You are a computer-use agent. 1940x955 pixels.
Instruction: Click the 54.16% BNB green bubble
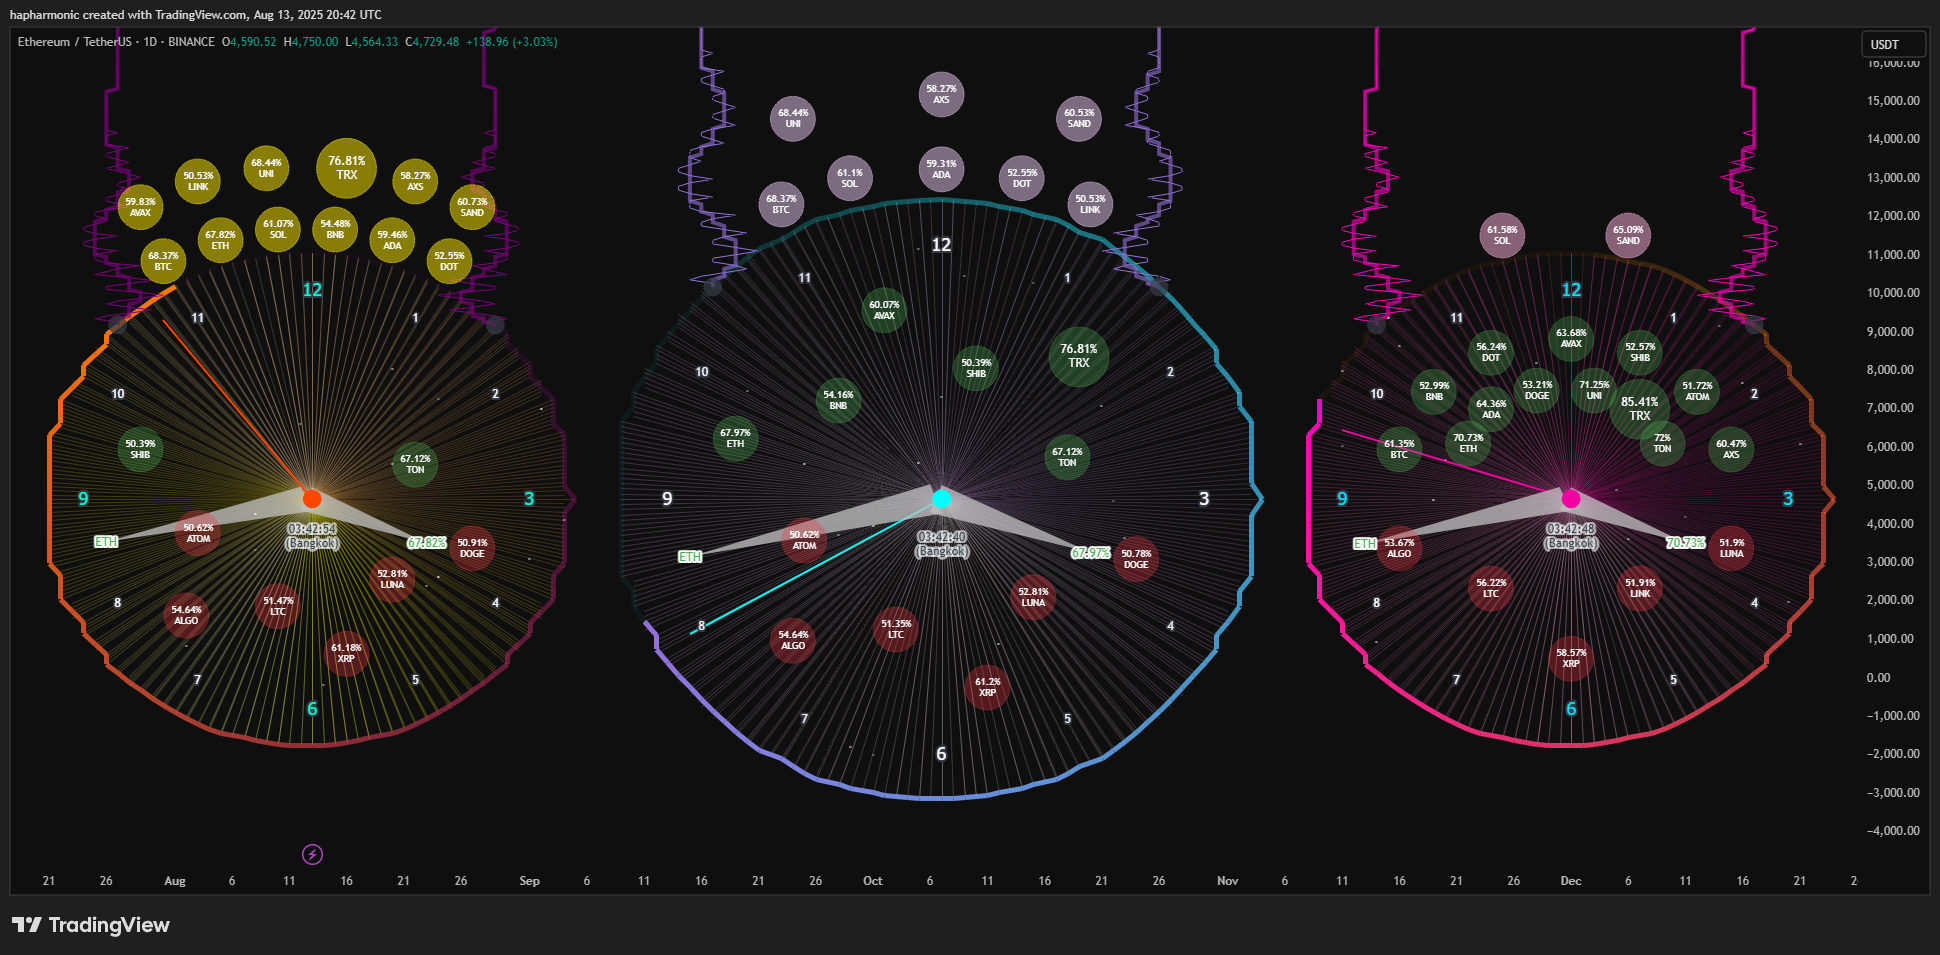pos(838,400)
